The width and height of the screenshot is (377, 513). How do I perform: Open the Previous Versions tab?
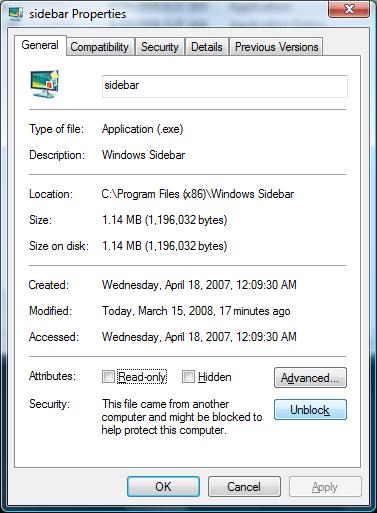pyautogui.click(x=276, y=47)
